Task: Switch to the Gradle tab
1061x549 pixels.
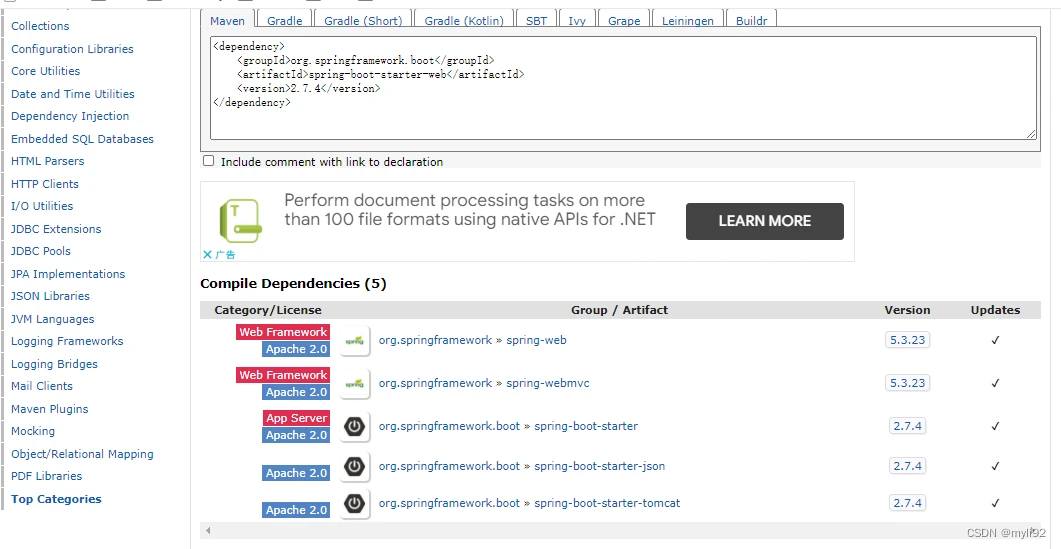Action: 284,20
